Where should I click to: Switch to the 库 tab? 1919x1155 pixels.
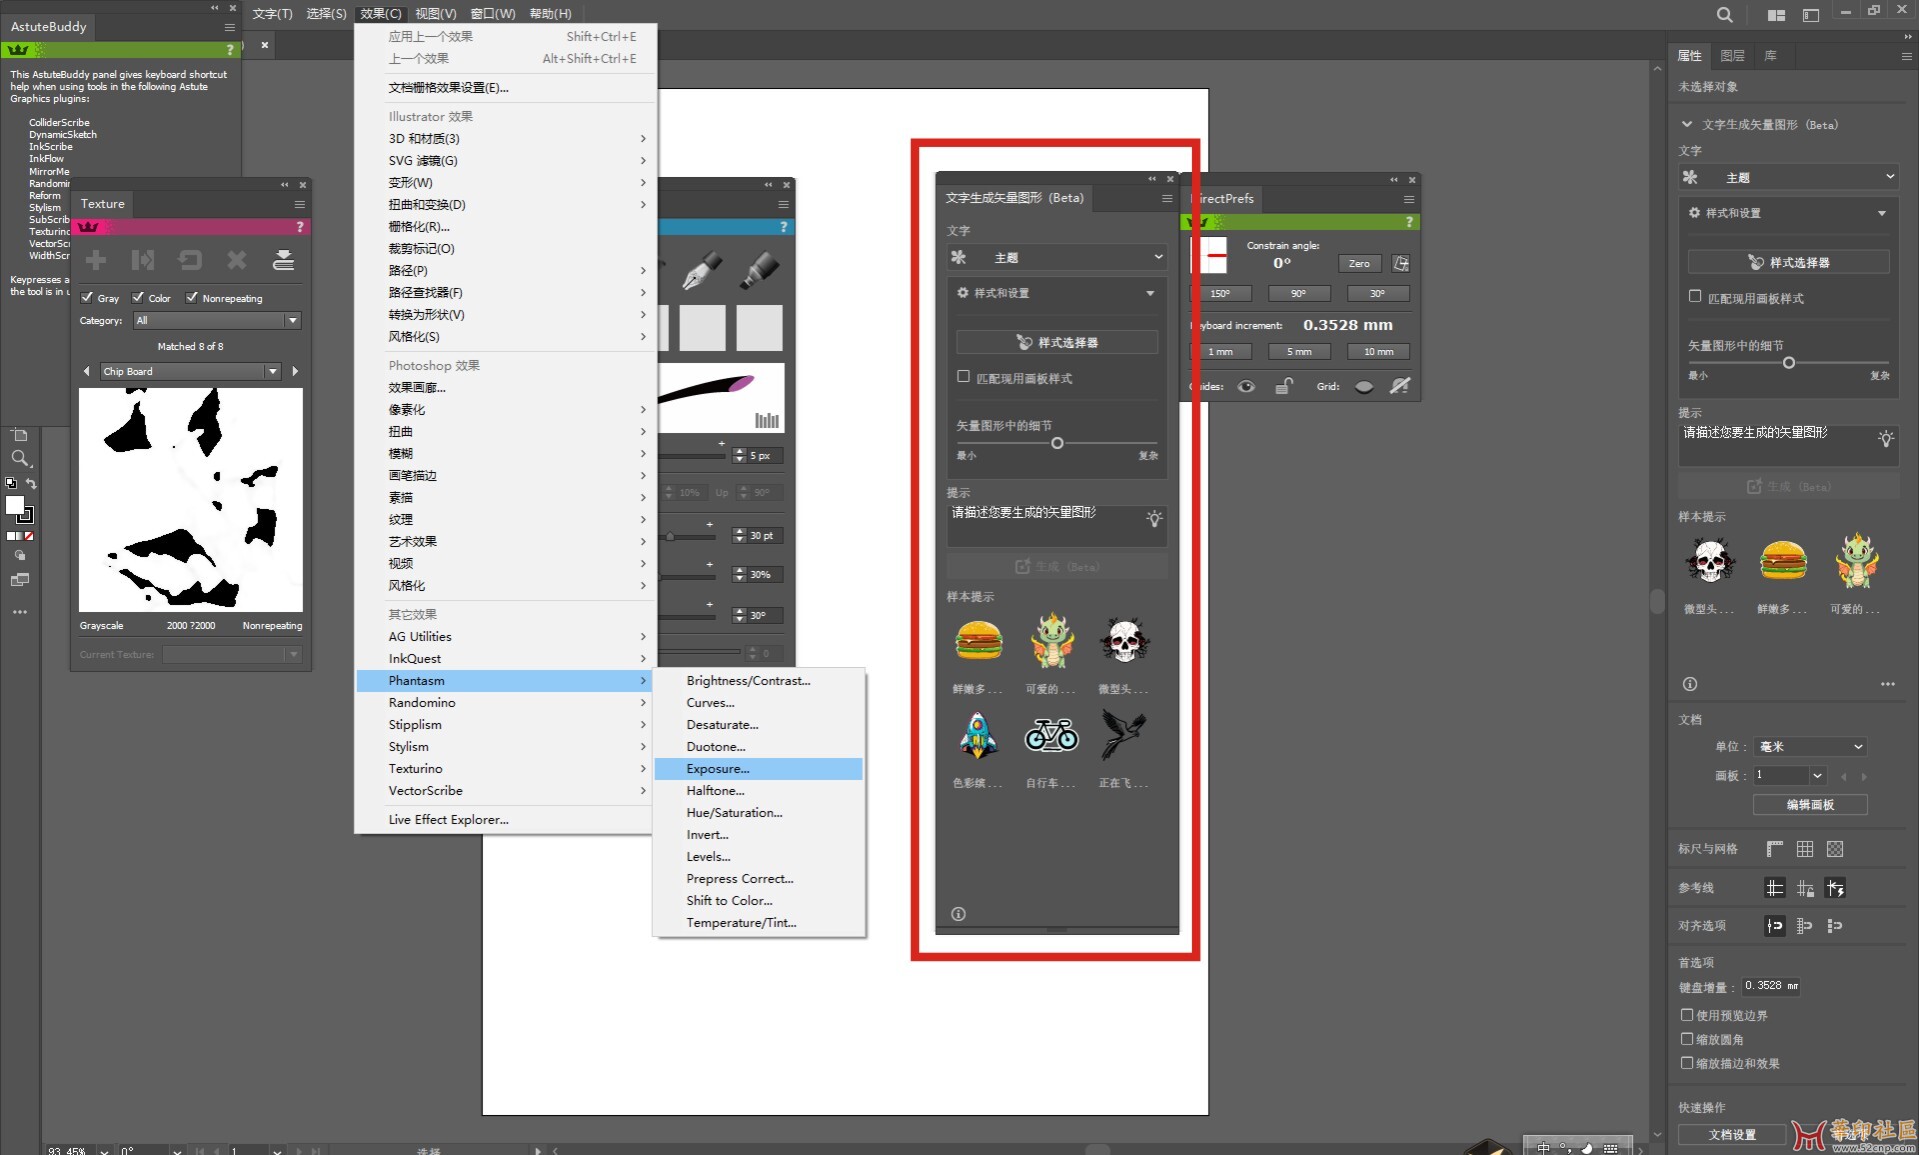click(1770, 56)
